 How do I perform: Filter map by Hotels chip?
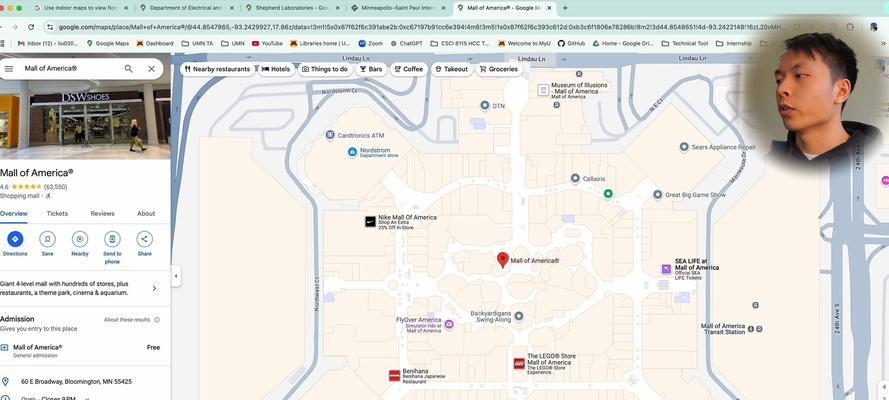276,69
